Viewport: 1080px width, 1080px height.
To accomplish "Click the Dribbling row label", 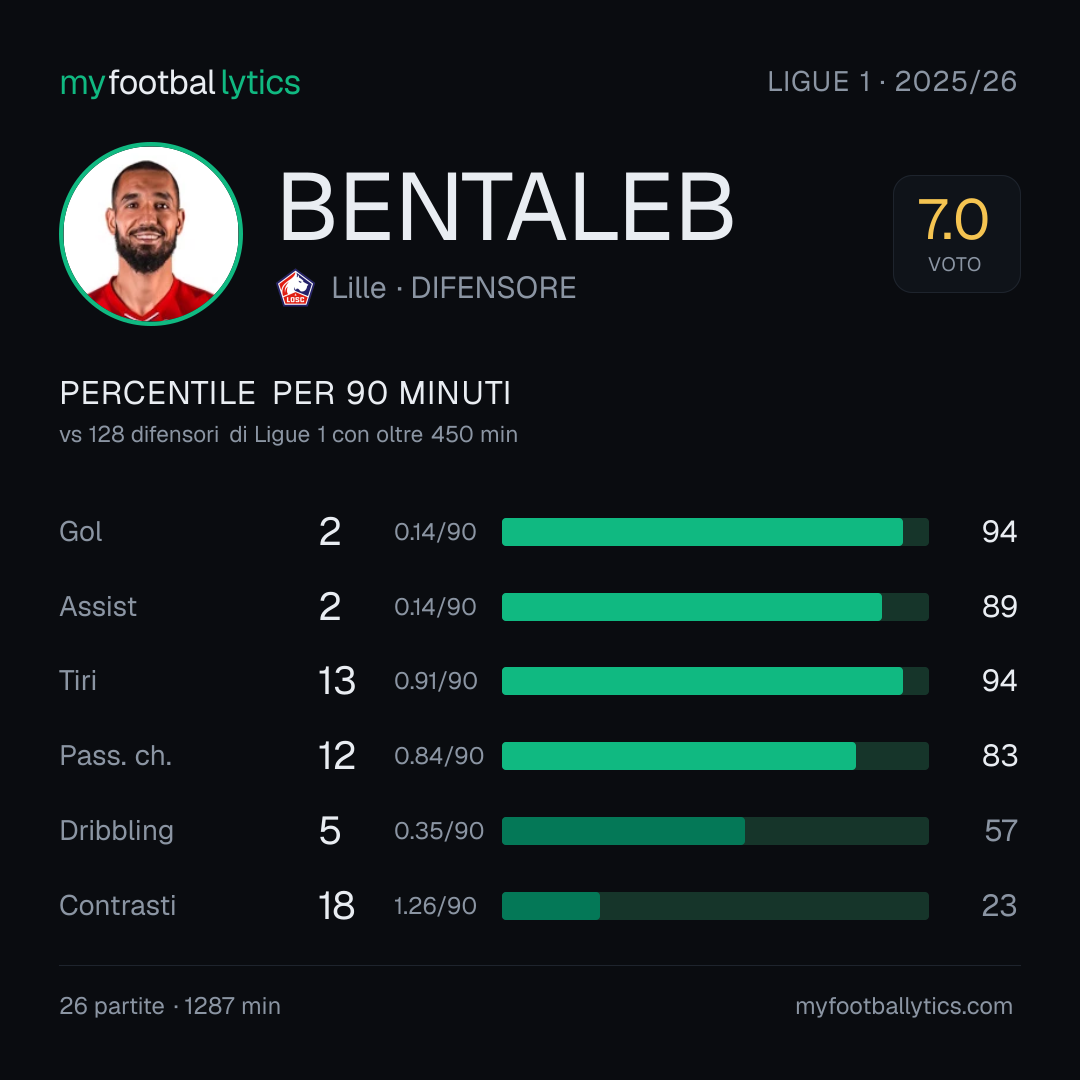I will tap(116, 831).
